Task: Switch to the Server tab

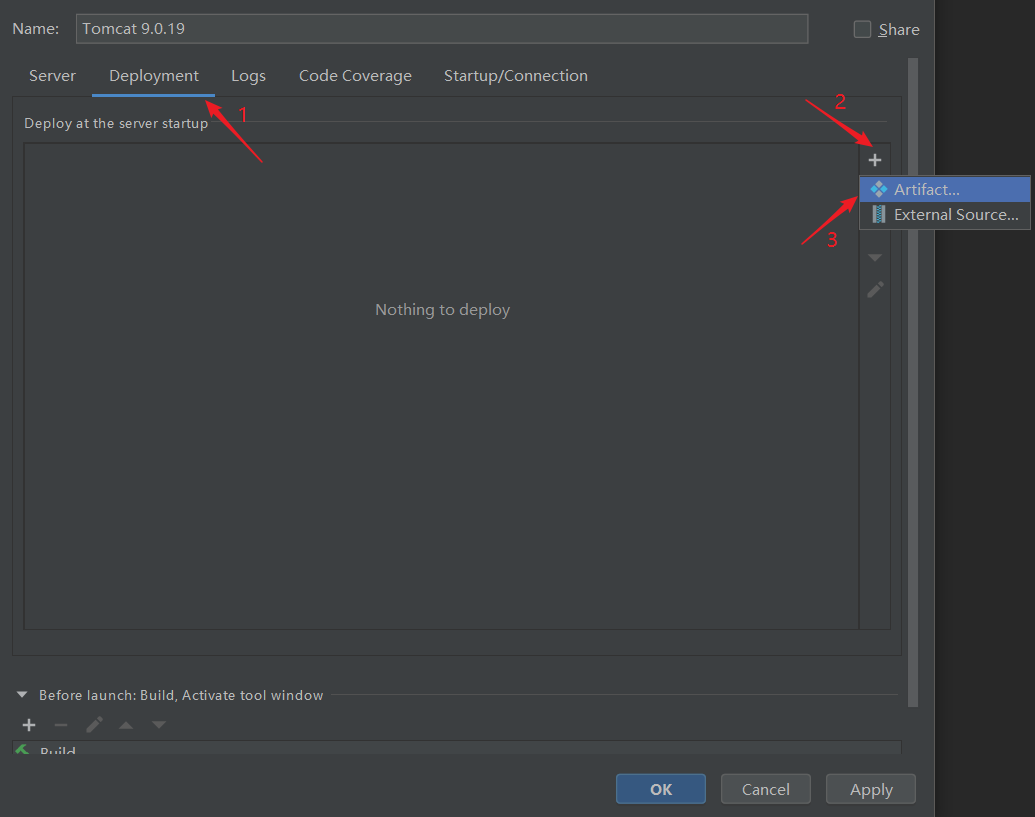Action: coord(52,76)
